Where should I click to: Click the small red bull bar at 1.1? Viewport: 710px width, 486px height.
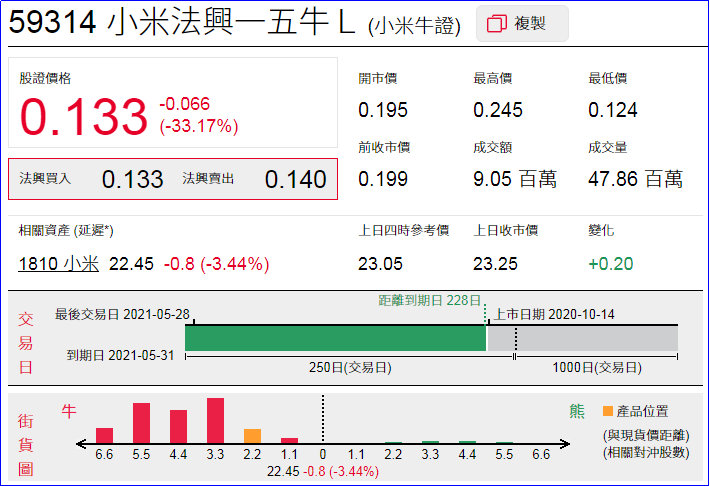point(289,440)
